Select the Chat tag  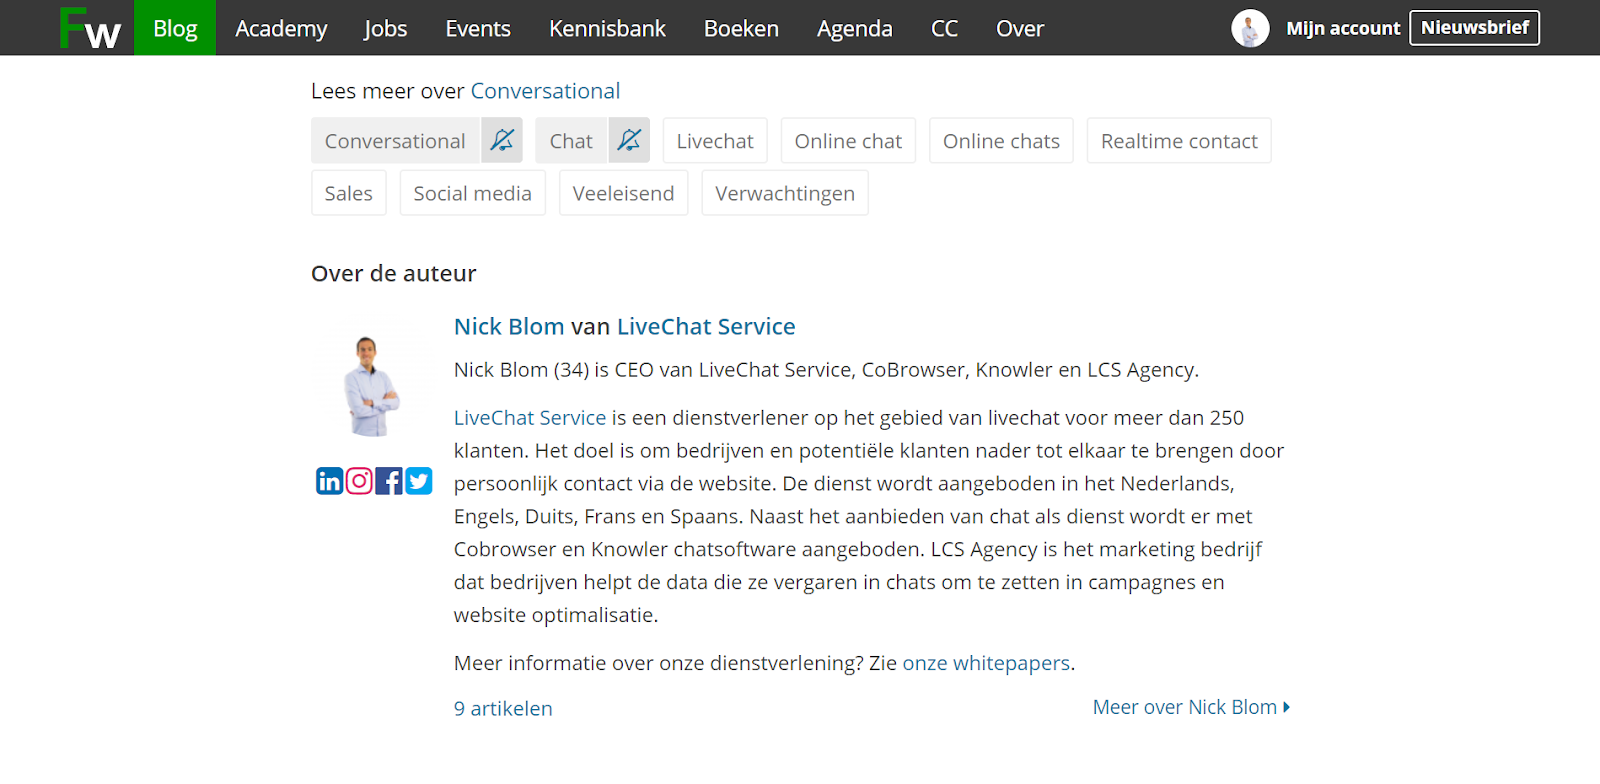pos(571,141)
